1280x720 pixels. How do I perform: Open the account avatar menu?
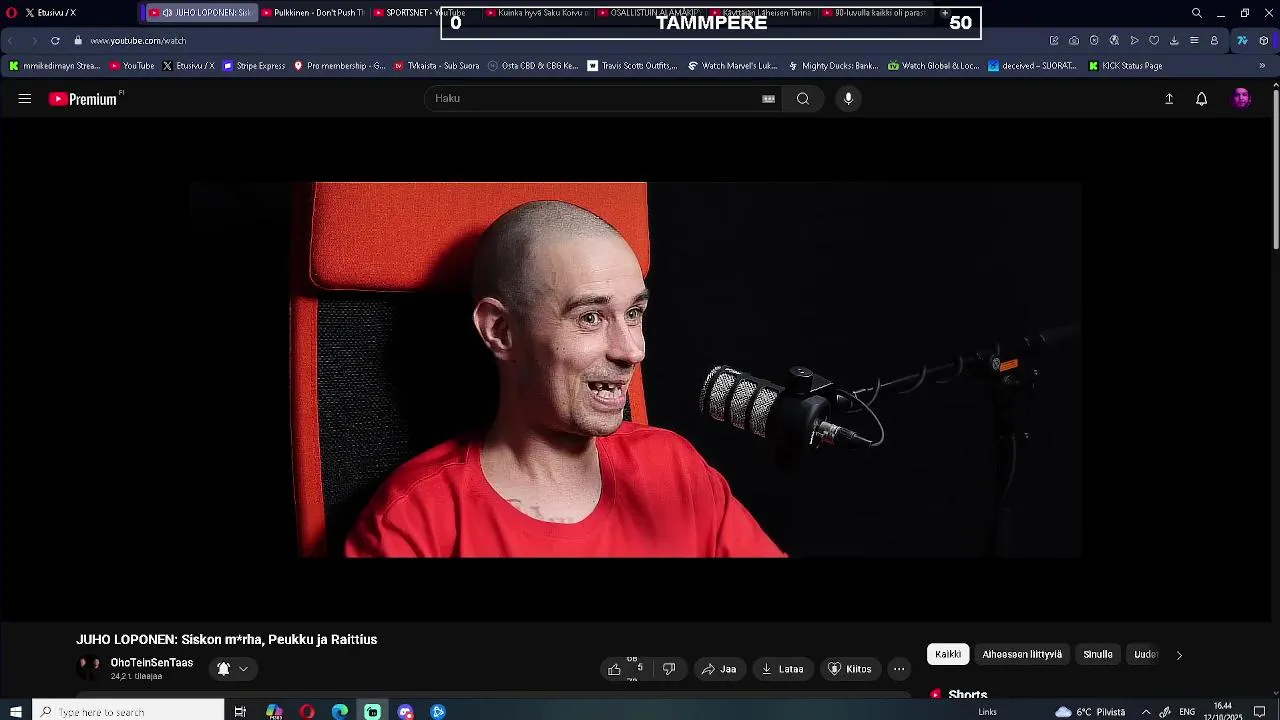point(1242,98)
